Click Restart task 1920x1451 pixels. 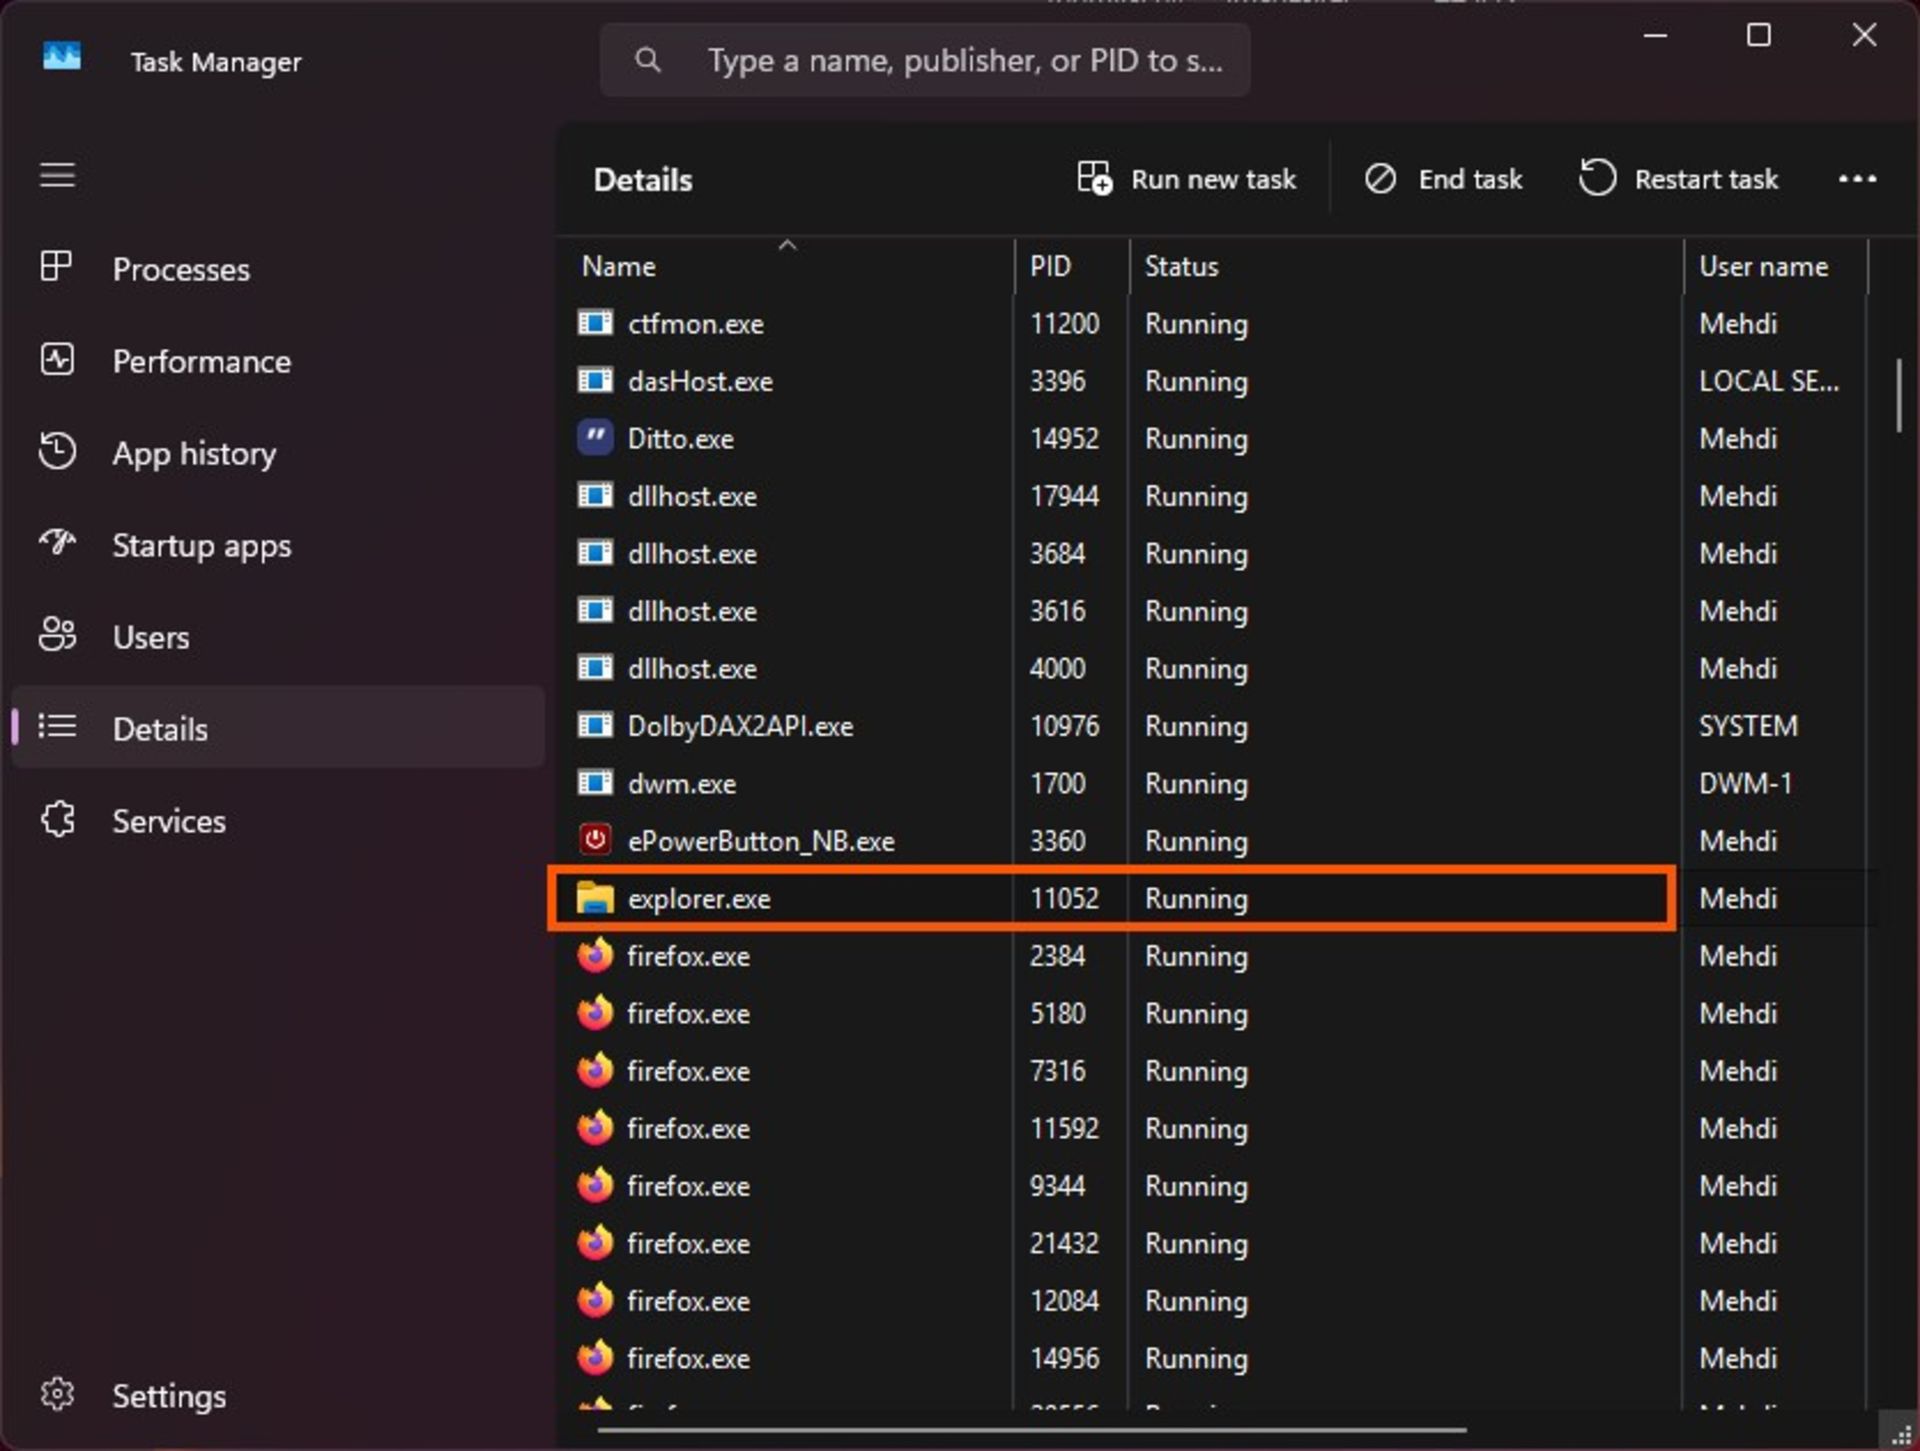1678,179
